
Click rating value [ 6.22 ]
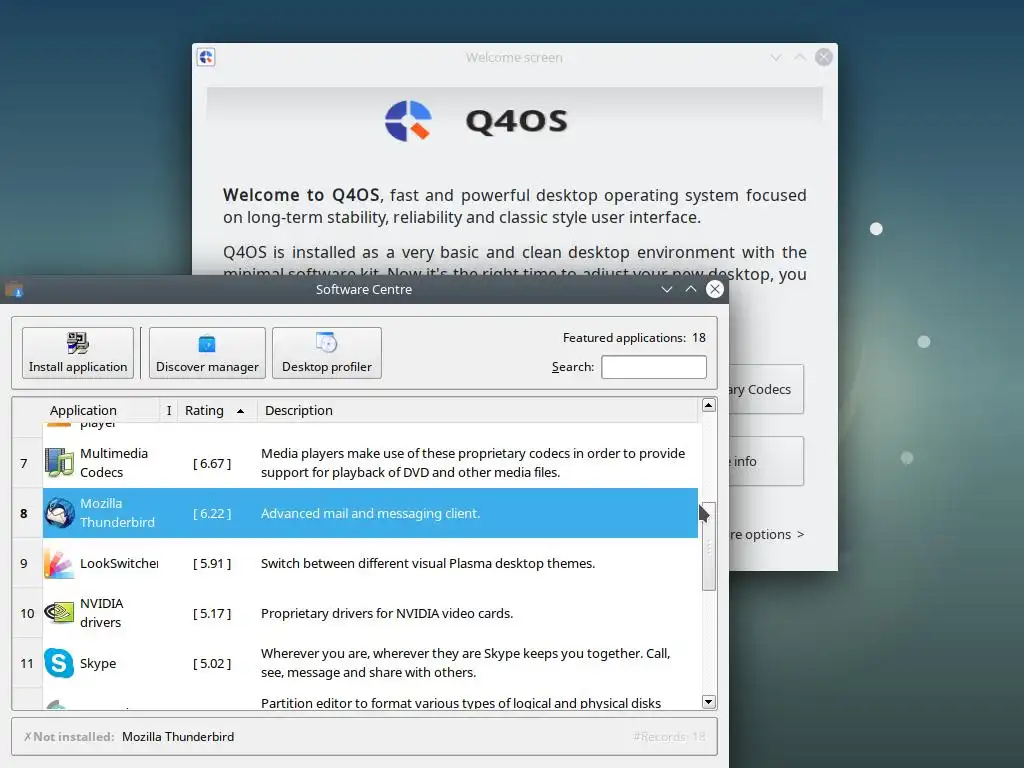pos(212,513)
